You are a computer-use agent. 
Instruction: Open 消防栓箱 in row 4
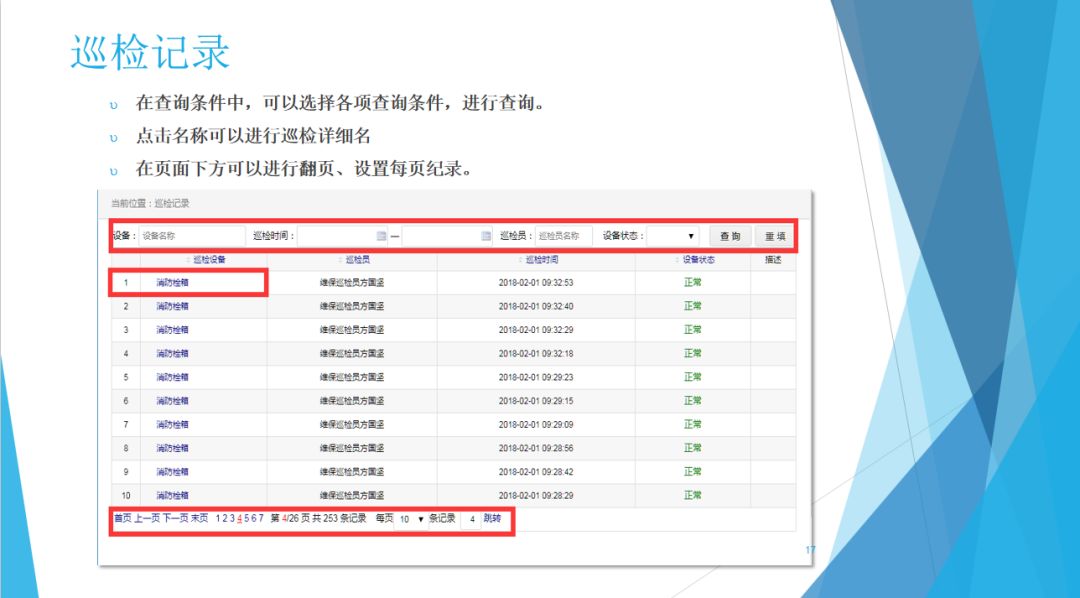click(x=172, y=353)
